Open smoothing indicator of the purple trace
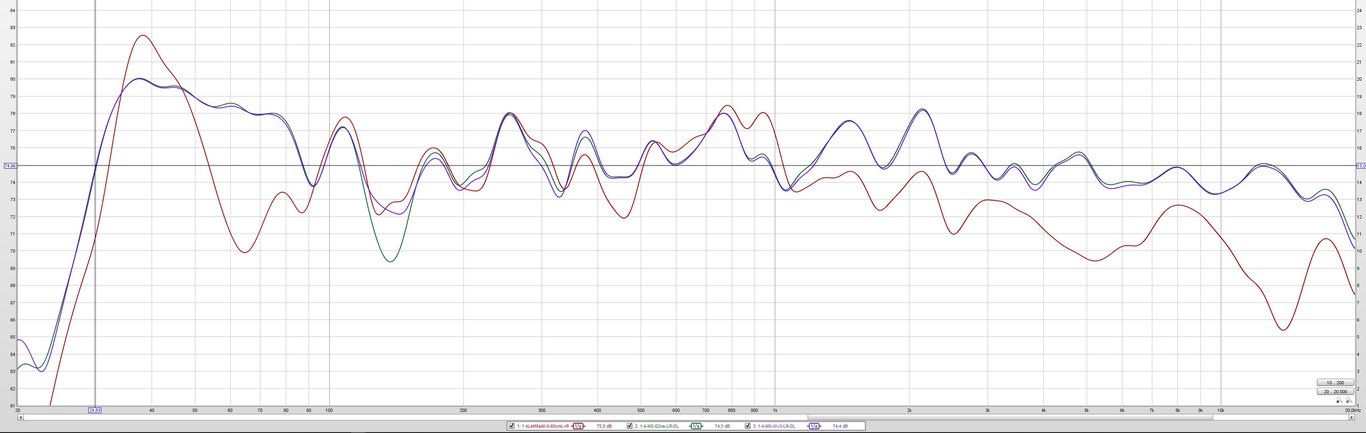The width and height of the screenshot is (1366, 433). [814, 426]
